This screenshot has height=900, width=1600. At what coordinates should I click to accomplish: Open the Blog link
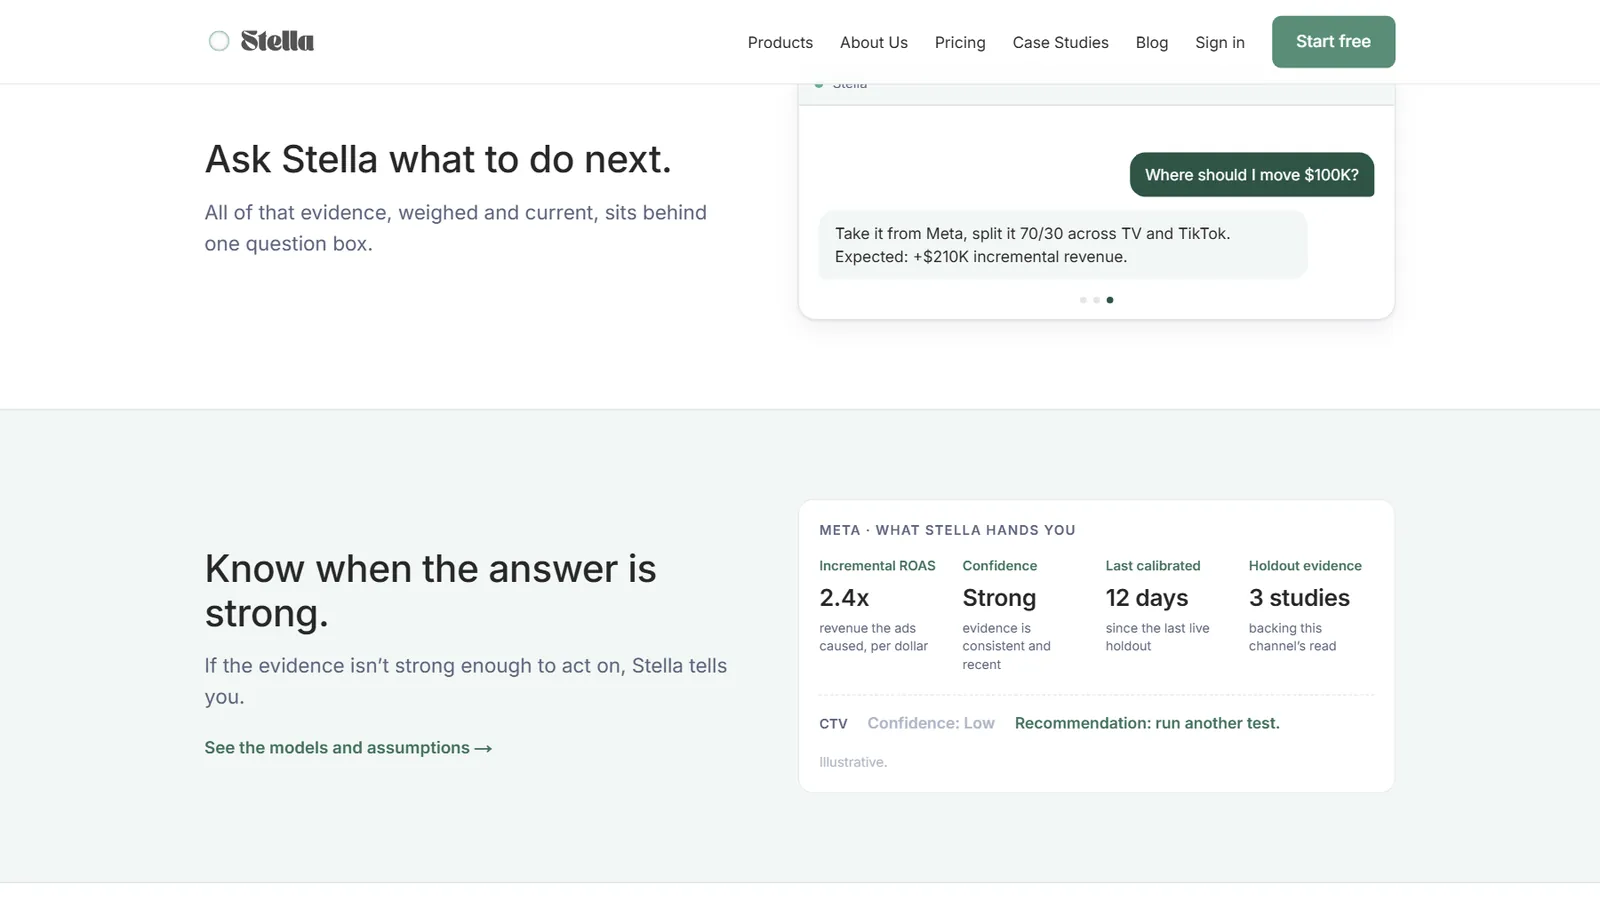tap(1152, 42)
